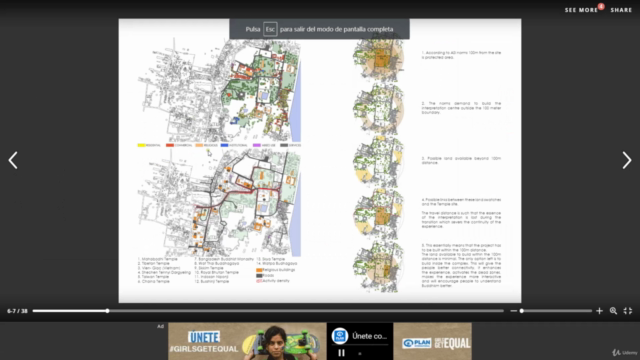Click the red Commercial legend swatch
The image size is (640, 360).
click(170, 145)
